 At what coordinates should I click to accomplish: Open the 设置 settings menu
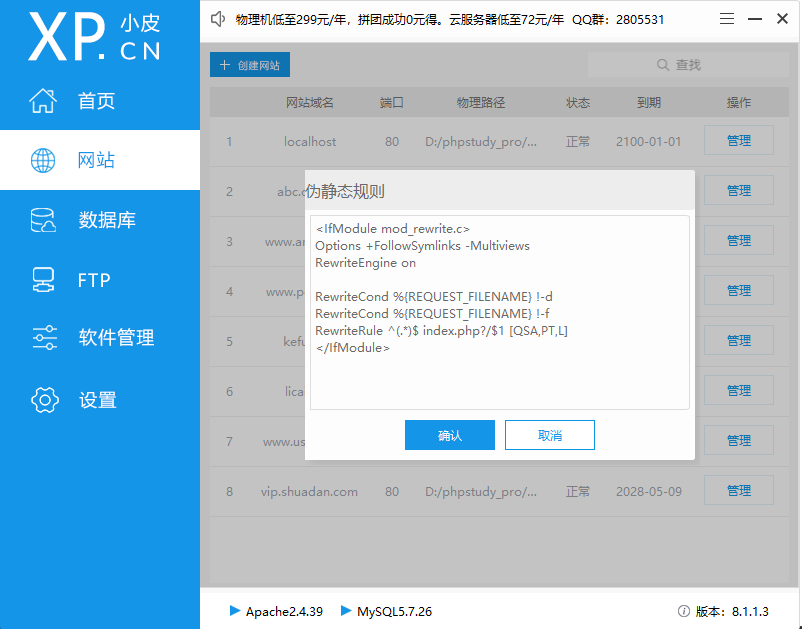click(x=100, y=400)
